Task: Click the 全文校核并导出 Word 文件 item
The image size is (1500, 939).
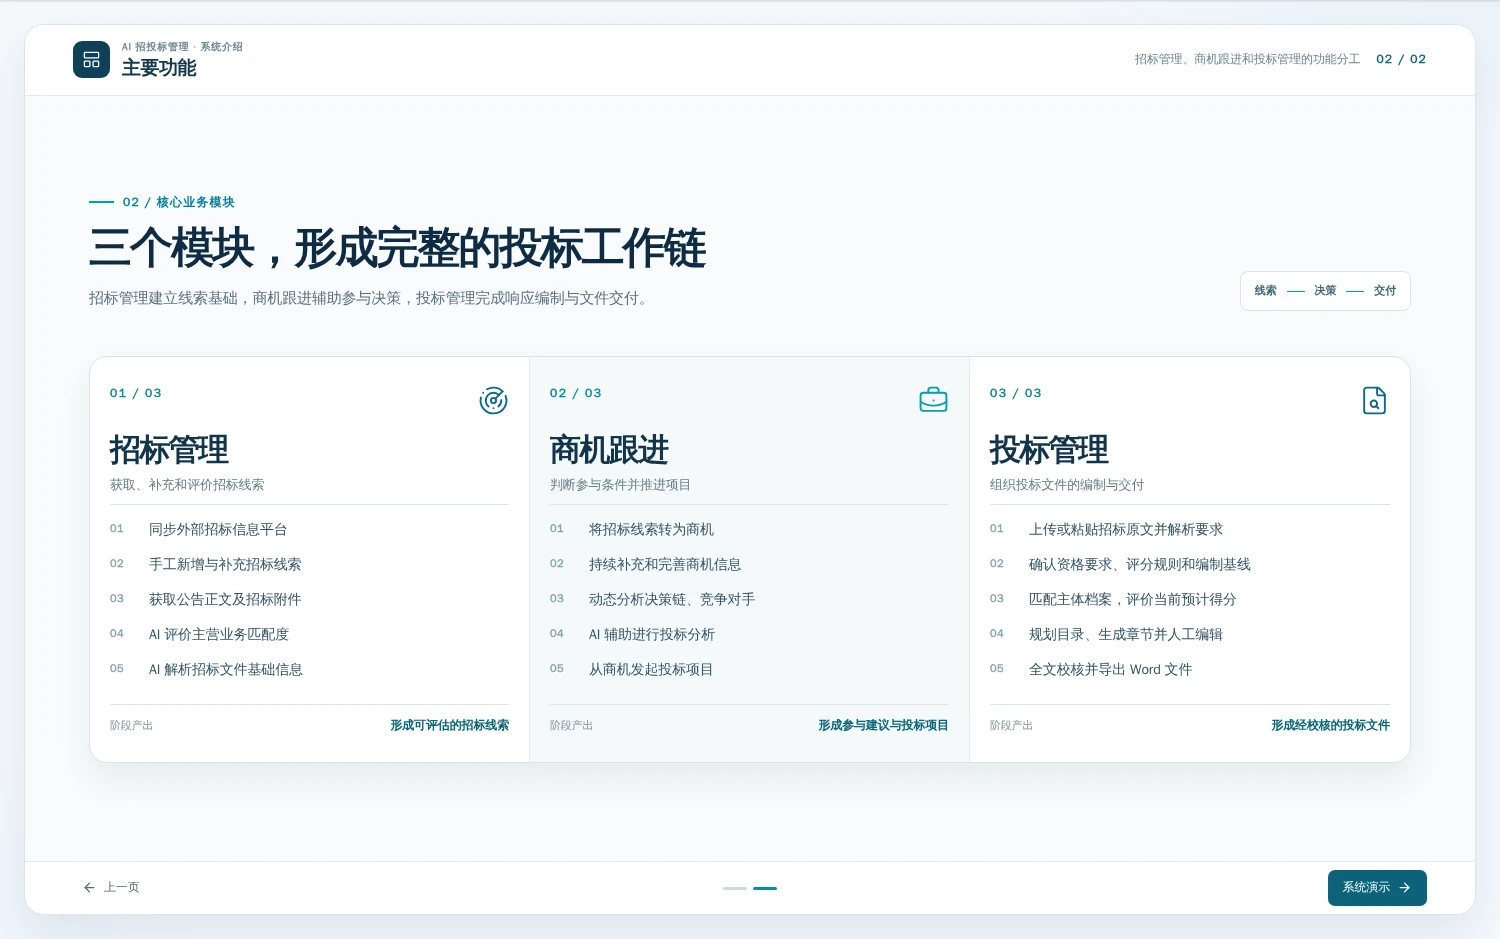Action: pos(1111,669)
